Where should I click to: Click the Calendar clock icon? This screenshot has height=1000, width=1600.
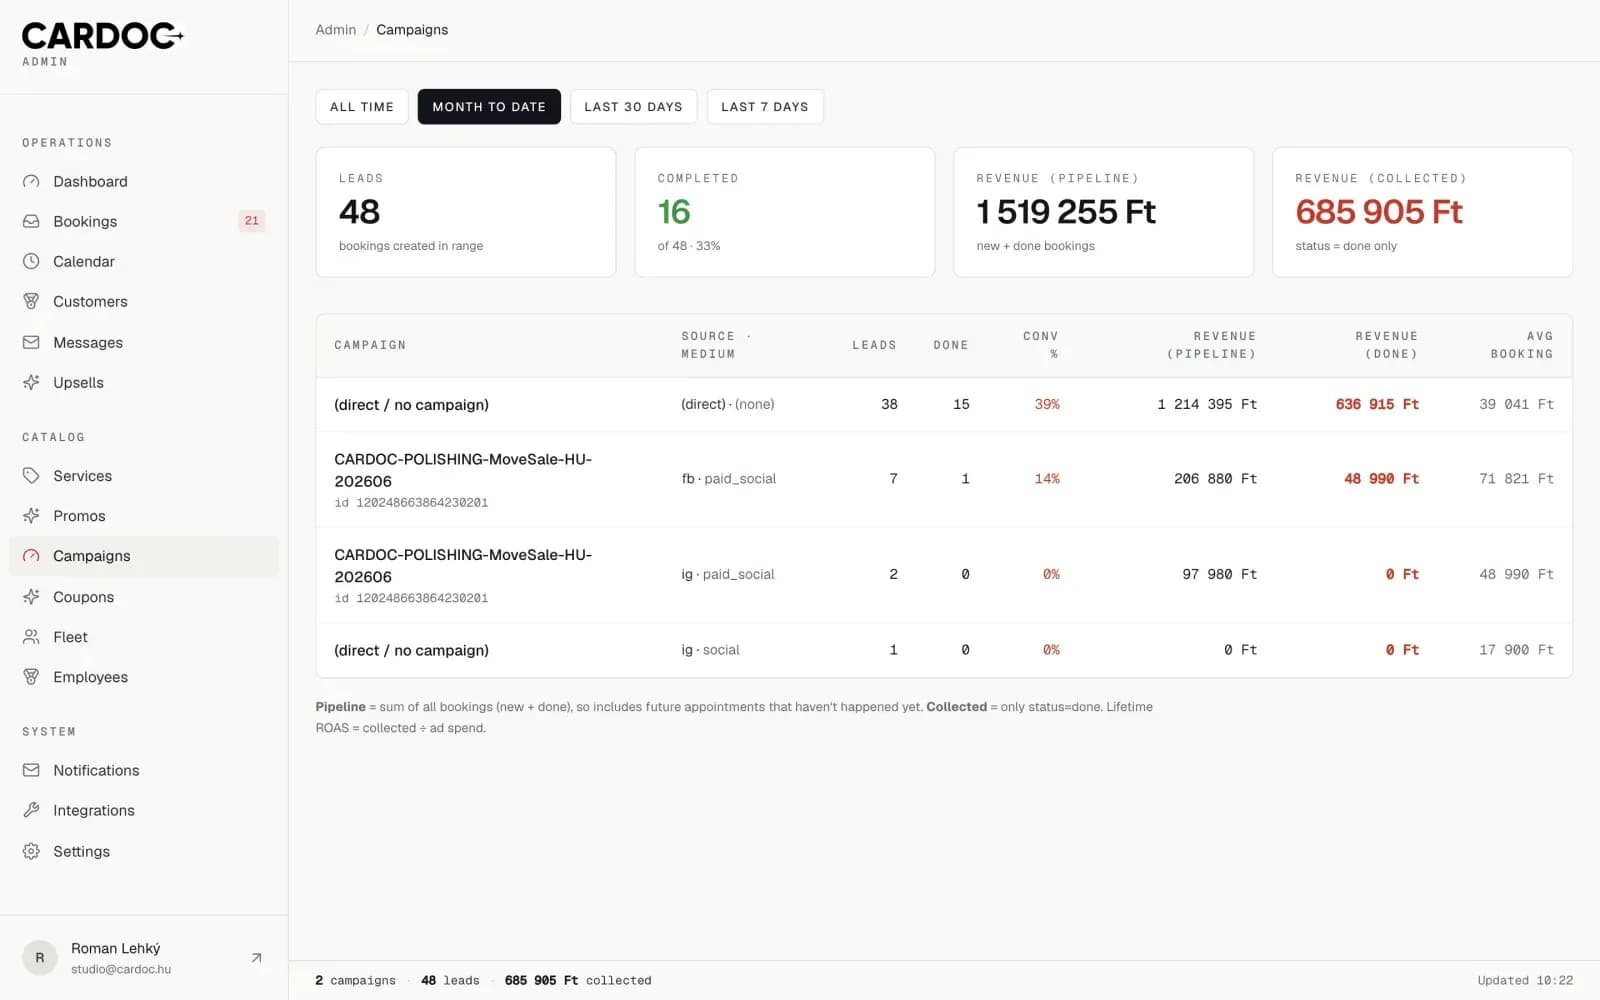pyautogui.click(x=31, y=261)
